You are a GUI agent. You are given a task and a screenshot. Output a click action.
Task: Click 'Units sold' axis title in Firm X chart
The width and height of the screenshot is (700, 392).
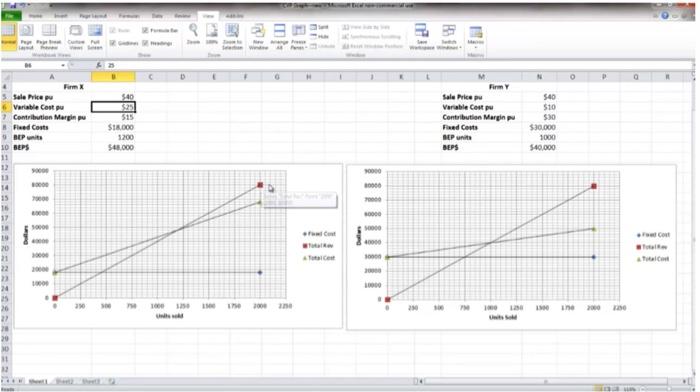coord(170,316)
